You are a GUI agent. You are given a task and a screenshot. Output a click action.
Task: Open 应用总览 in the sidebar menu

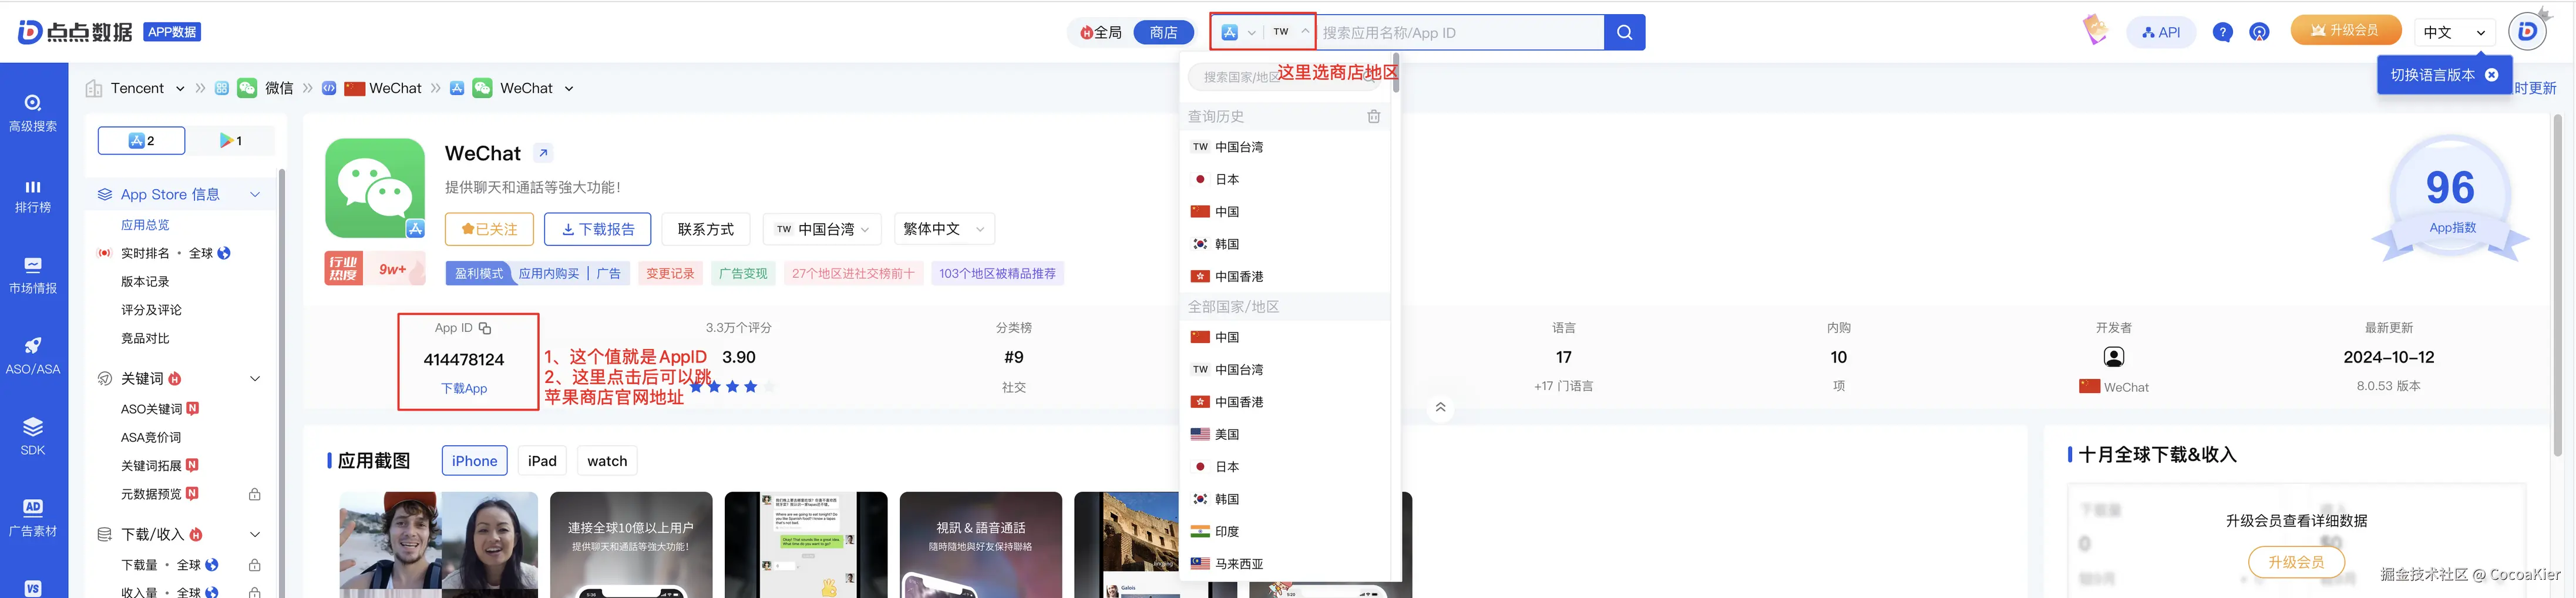tap(145, 225)
